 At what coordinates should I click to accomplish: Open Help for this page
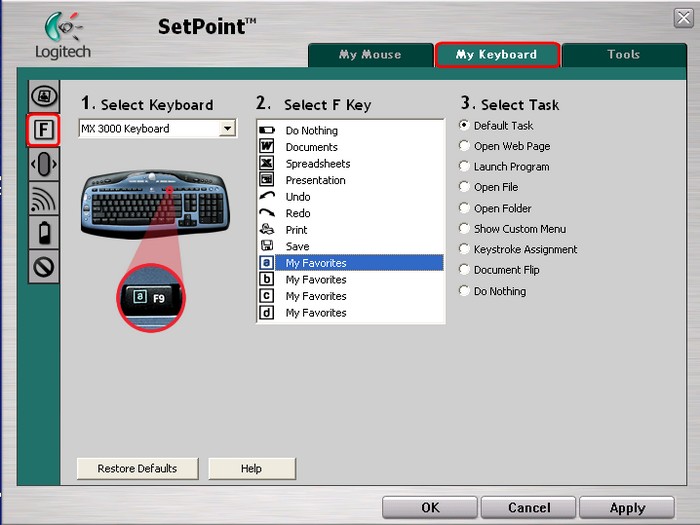(251, 468)
